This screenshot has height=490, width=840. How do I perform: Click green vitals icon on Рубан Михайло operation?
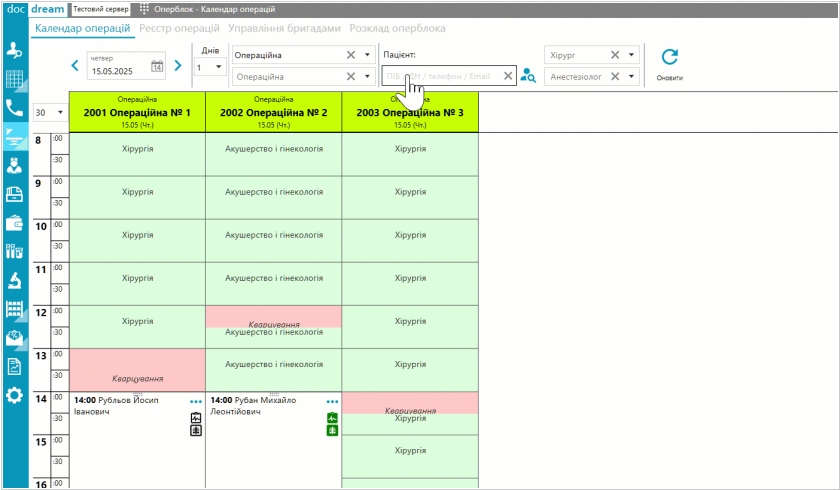(332, 417)
